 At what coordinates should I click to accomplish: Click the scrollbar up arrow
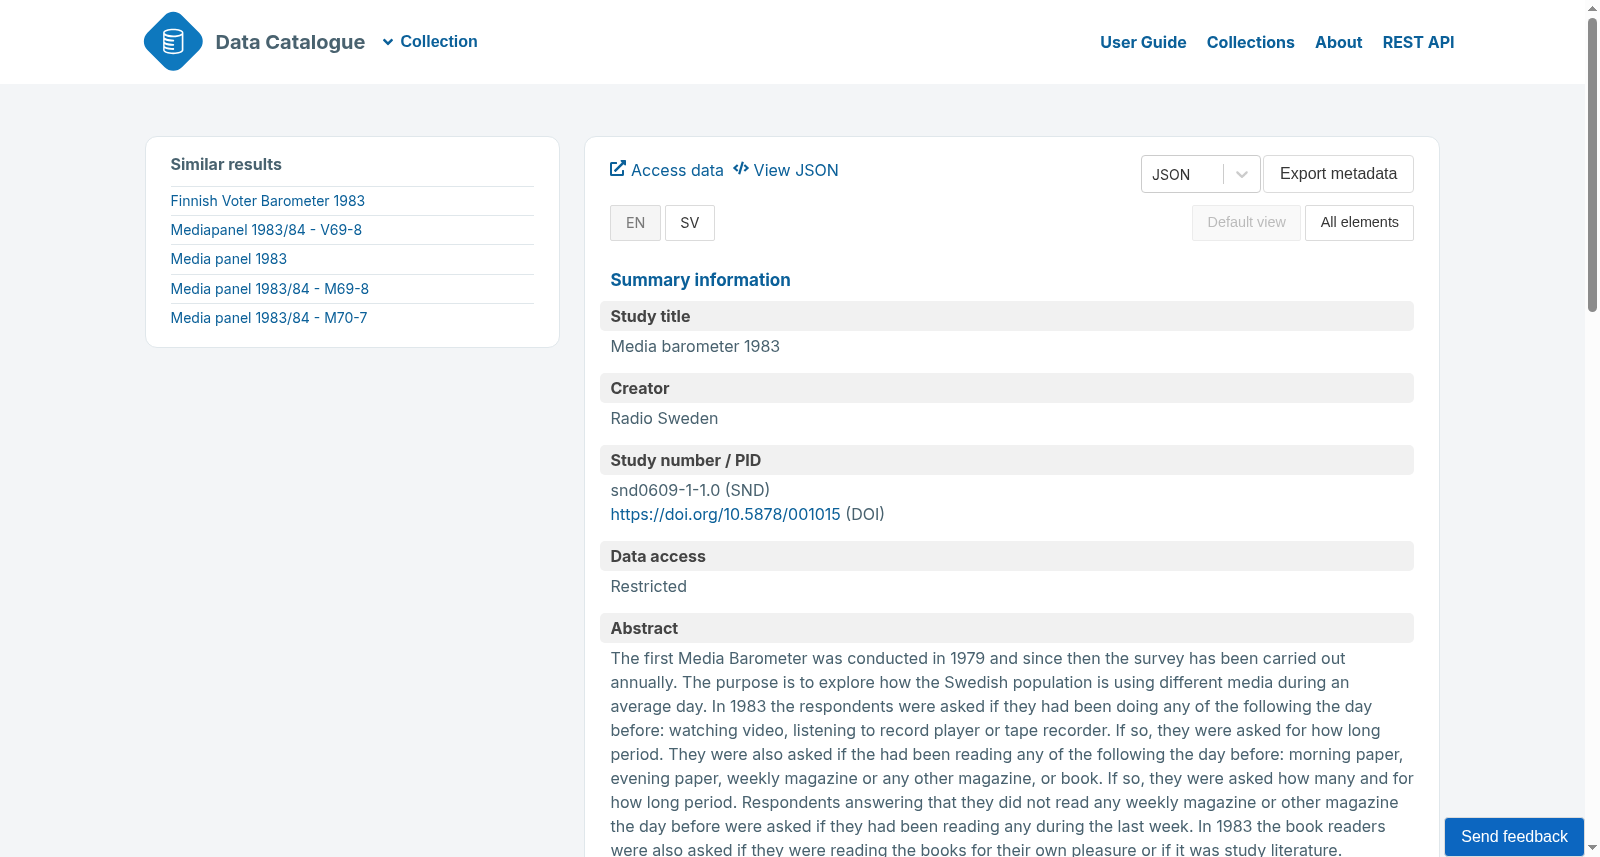coord(1592,8)
